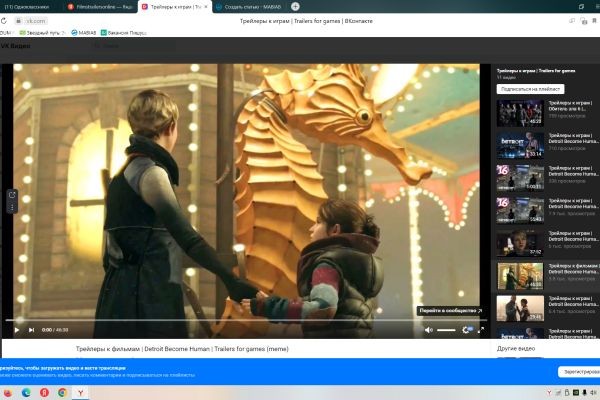The height and width of the screenshot is (400, 600).
Task: Enter fullscreen mode in the video player
Action: coord(481,330)
